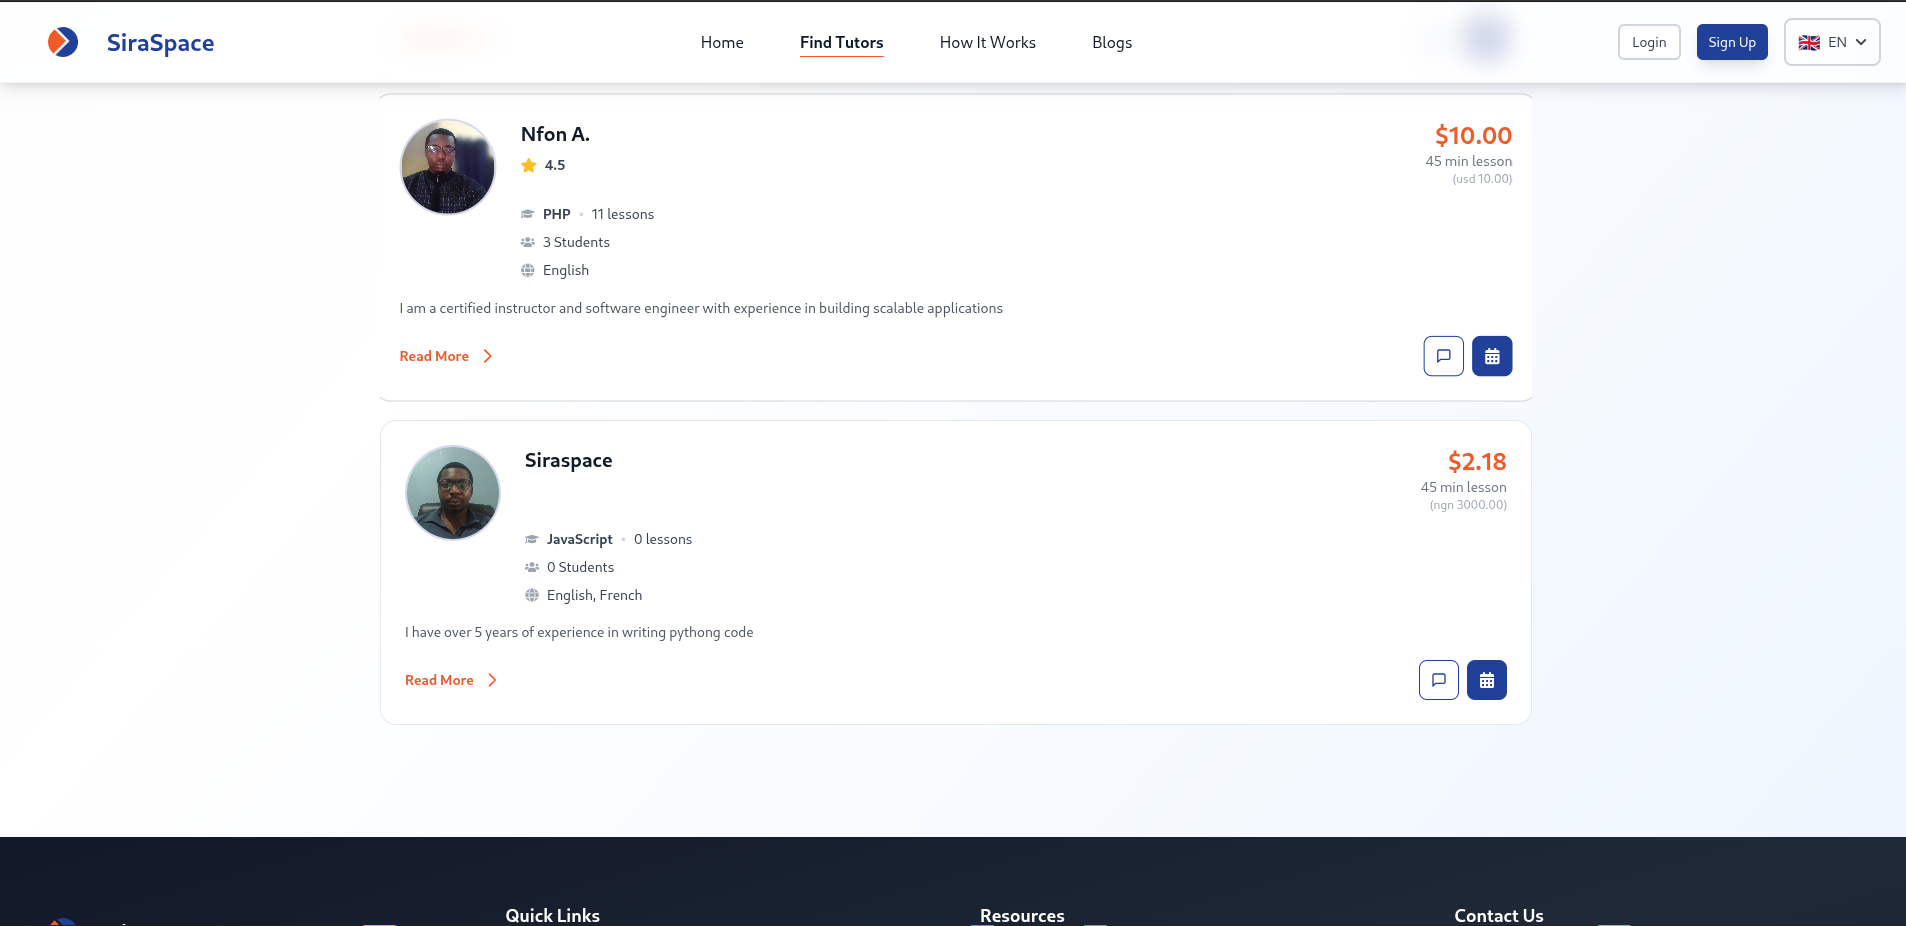
Task: Click the graduation cap icon beside JavaScript
Action: pyautogui.click(x=532, y=539)
